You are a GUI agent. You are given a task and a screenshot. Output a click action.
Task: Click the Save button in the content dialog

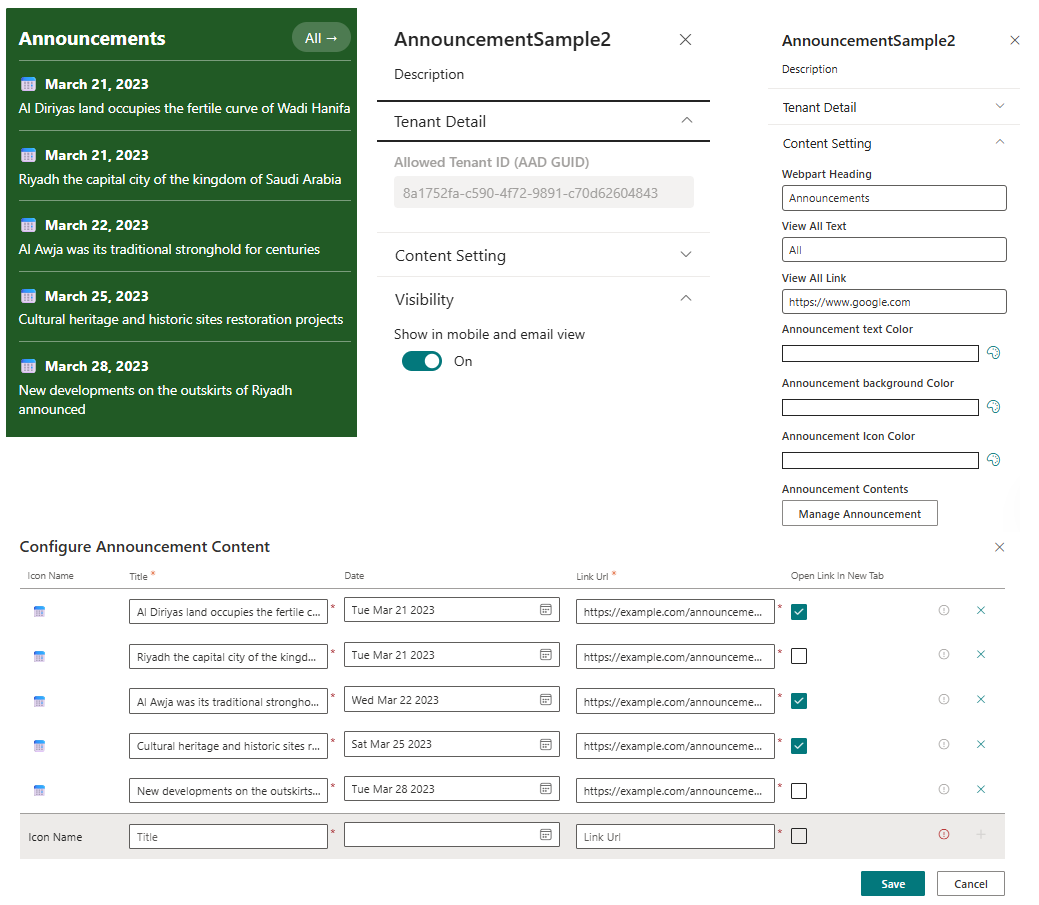(892, 883)
